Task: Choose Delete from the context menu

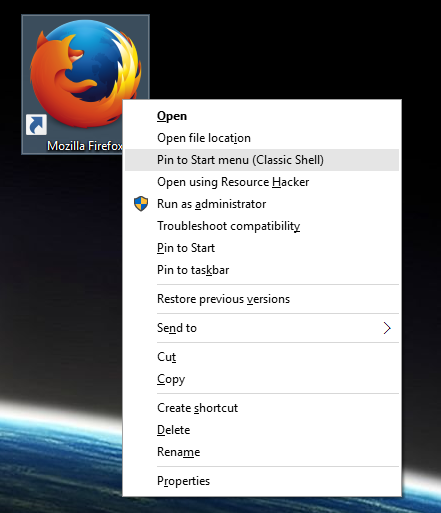Action: (x=262, y=430)
